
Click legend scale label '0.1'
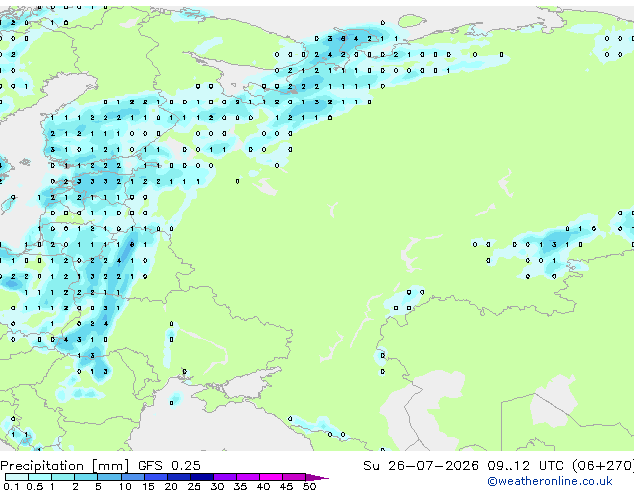coord(11,486)
